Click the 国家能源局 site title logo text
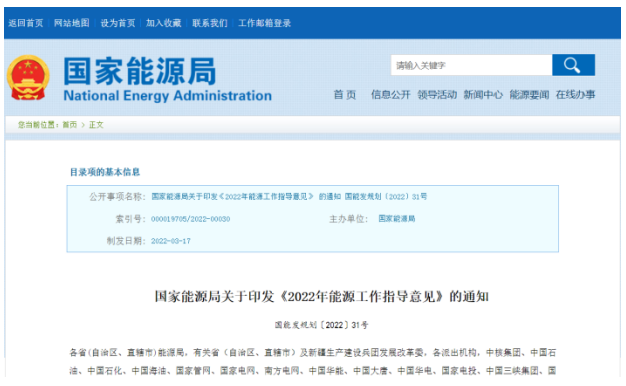Viewport: 626px width, 386px height. [x=140, y=71]
